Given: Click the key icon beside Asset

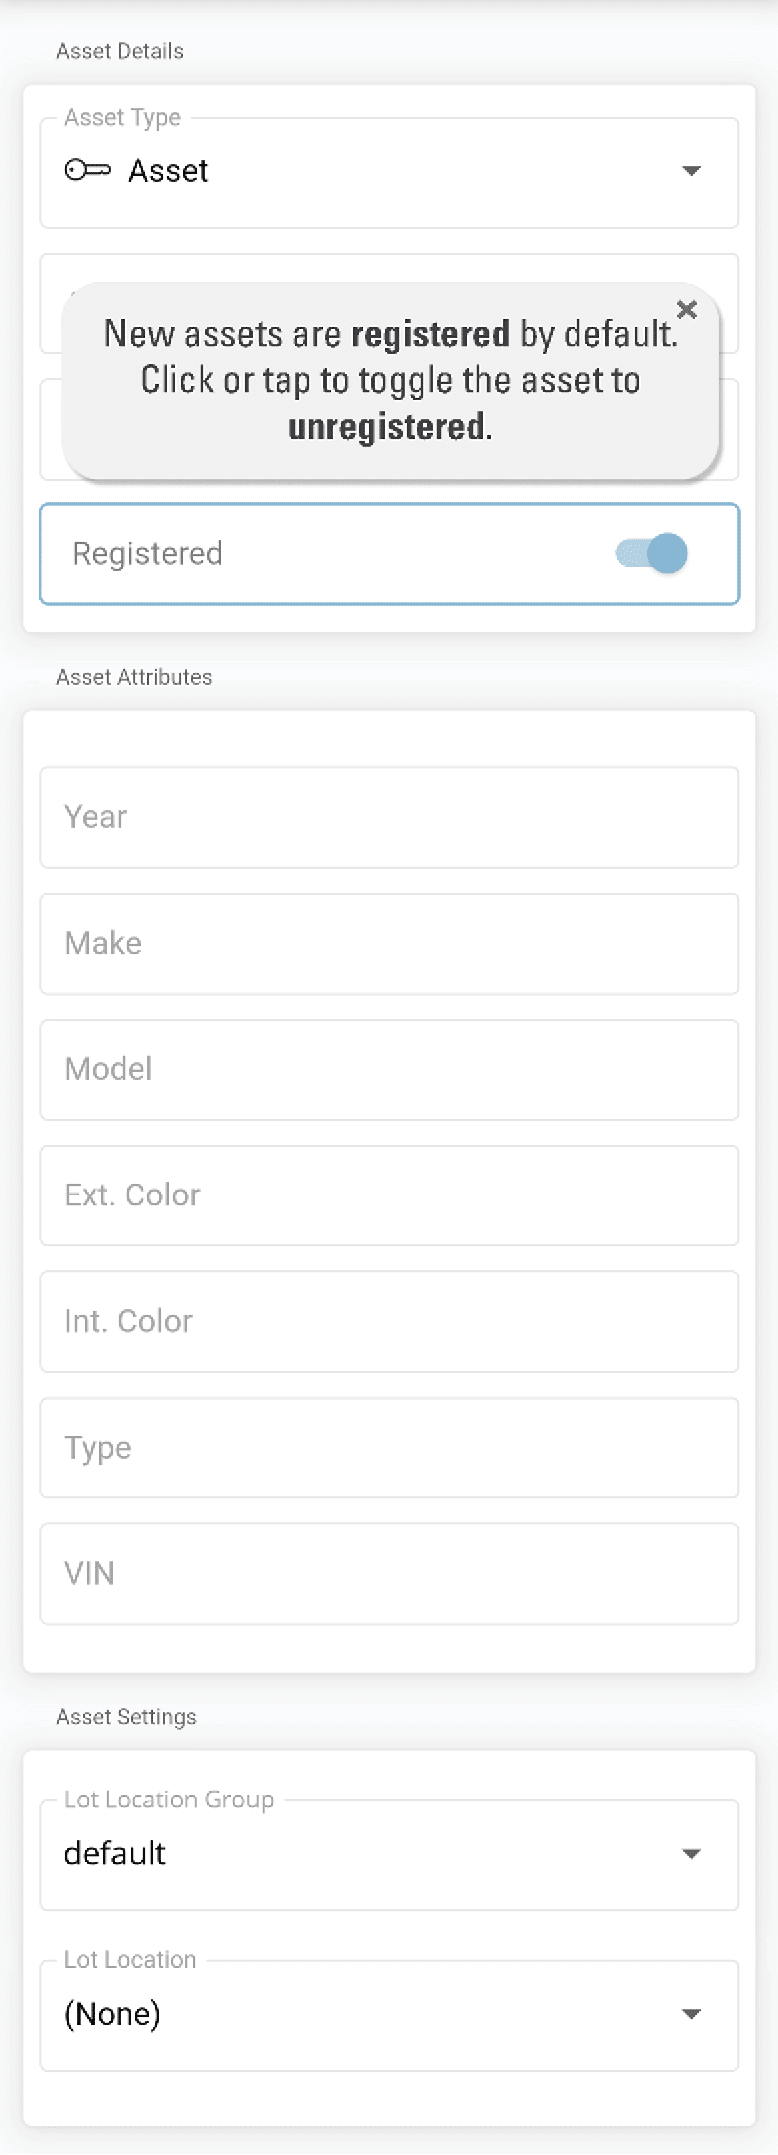Looking at the screenshot, I should coord(87,171).
